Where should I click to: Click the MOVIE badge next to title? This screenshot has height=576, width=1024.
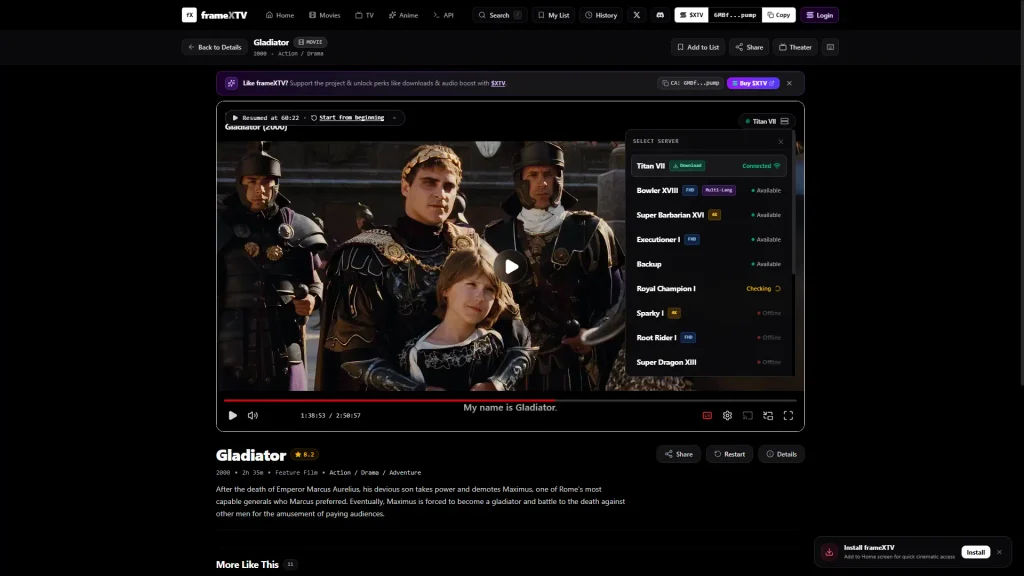[310, 42]
